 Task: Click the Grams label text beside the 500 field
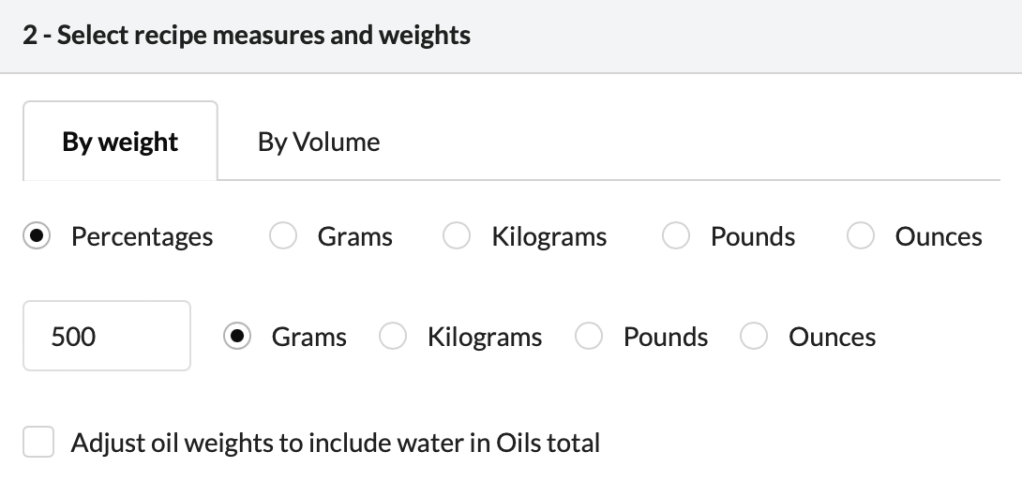tap(309, 337)
